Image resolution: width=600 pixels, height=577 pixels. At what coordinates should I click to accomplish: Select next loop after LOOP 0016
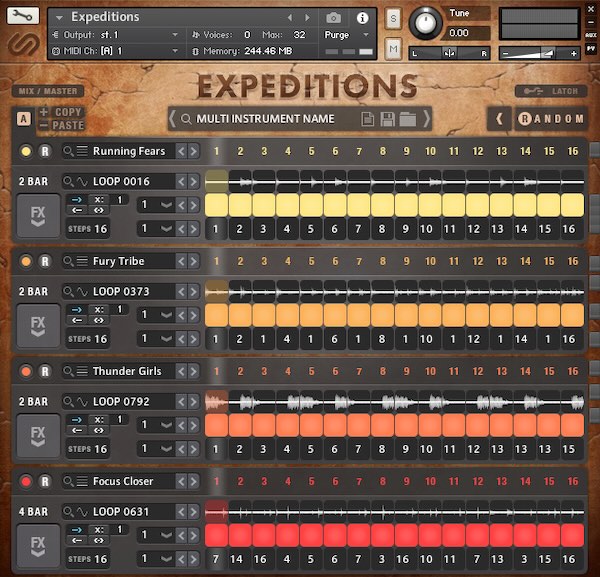194,181
